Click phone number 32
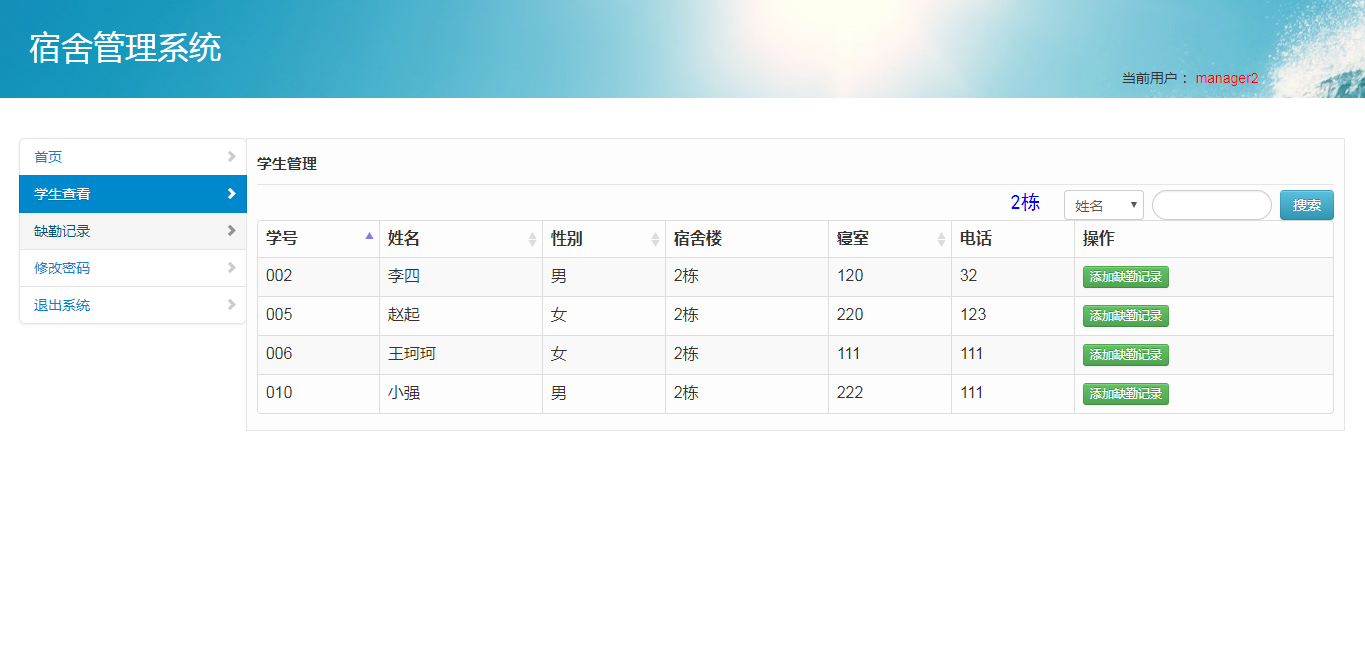This screenshot has width=1365, height=656. pos(968,276)
